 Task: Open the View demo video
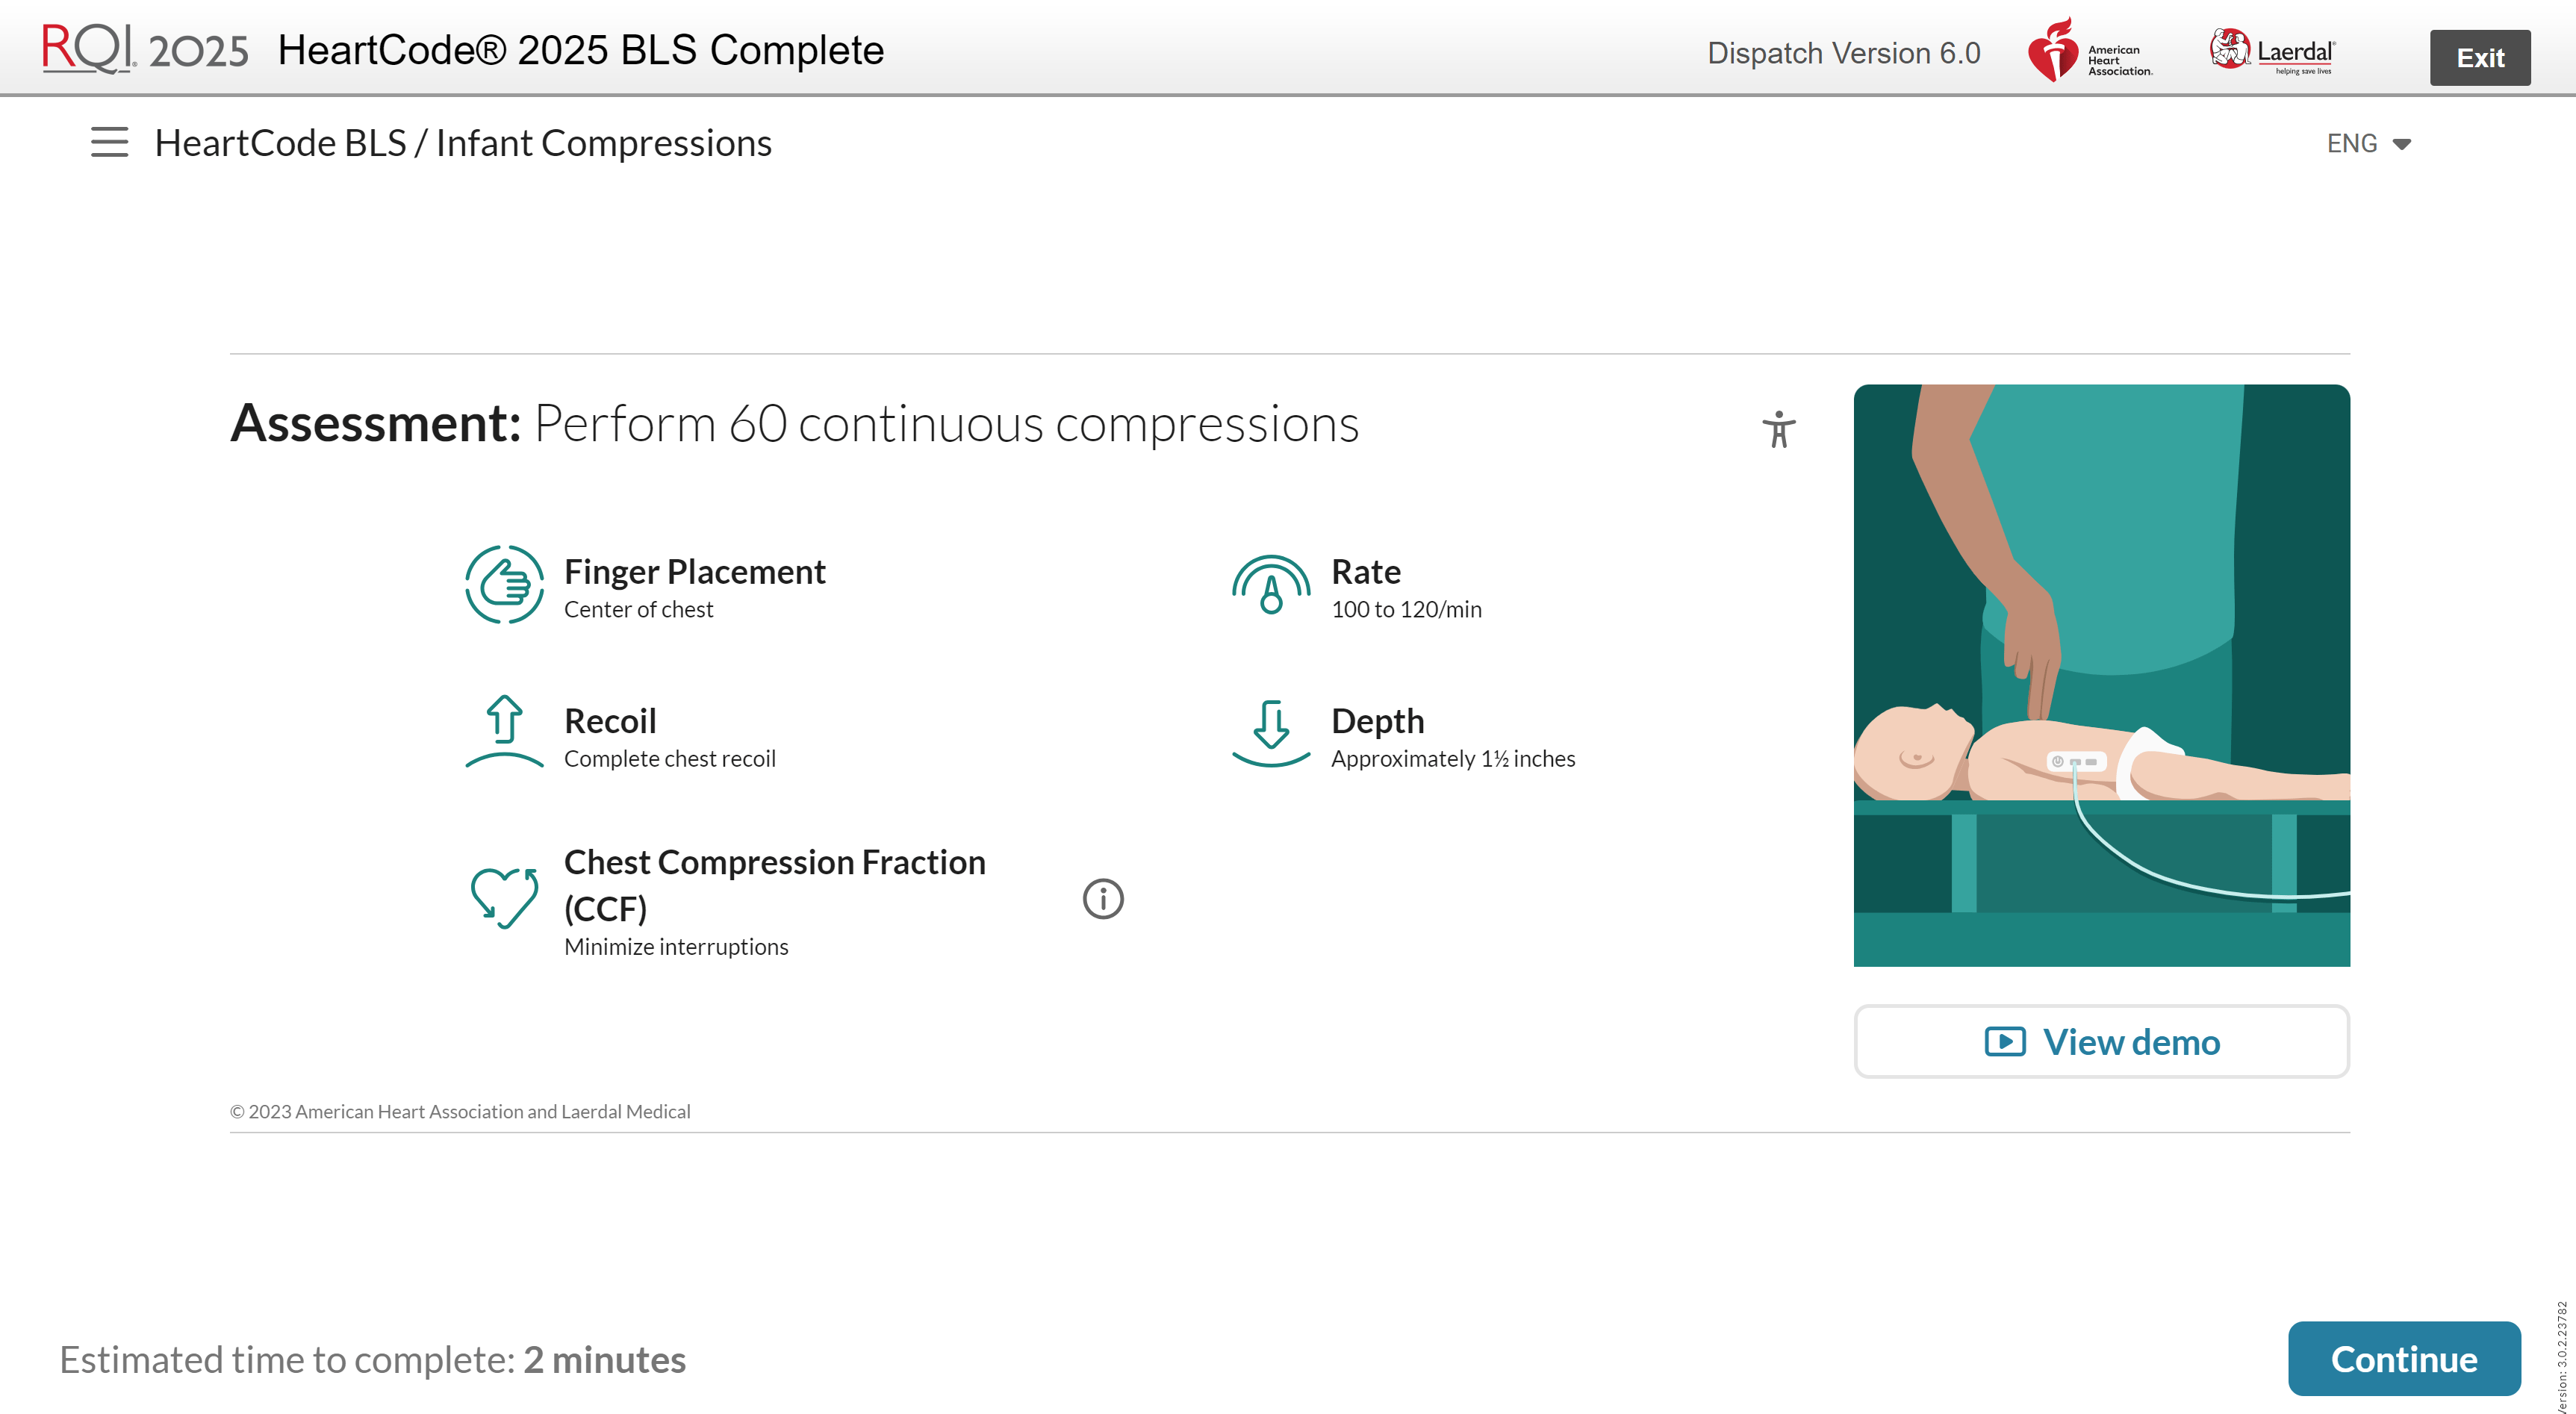pyautogui.click(x=2101, y=1041)
